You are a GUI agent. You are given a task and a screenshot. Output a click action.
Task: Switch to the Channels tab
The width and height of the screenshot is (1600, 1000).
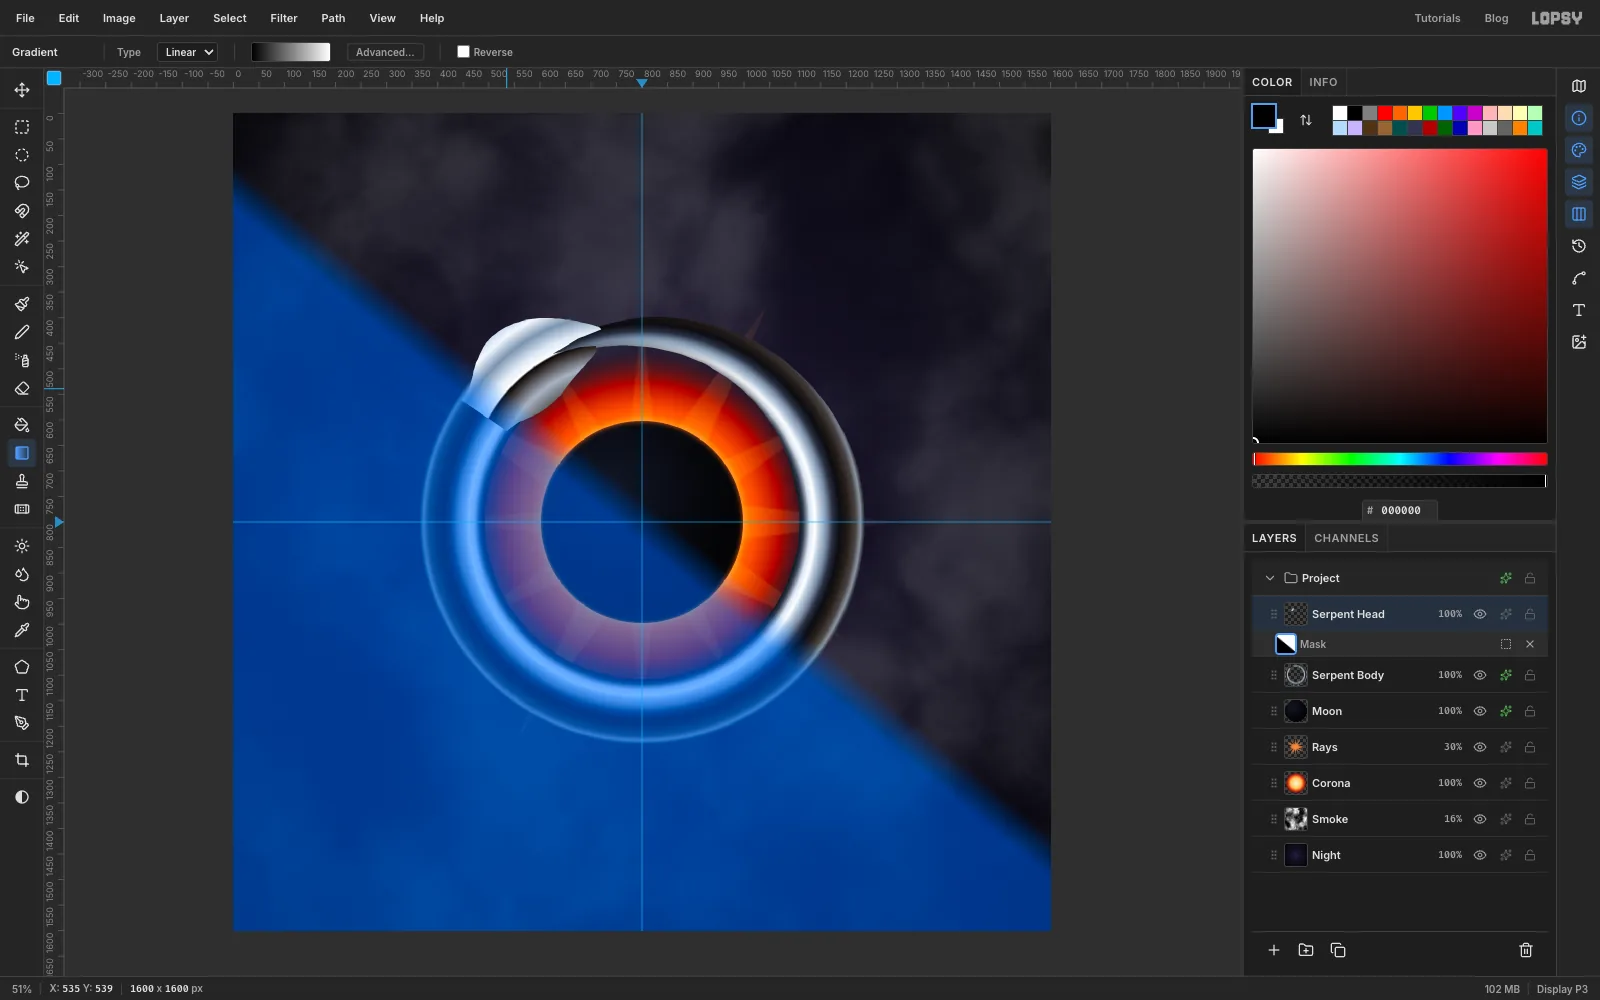coord(1346,538)
